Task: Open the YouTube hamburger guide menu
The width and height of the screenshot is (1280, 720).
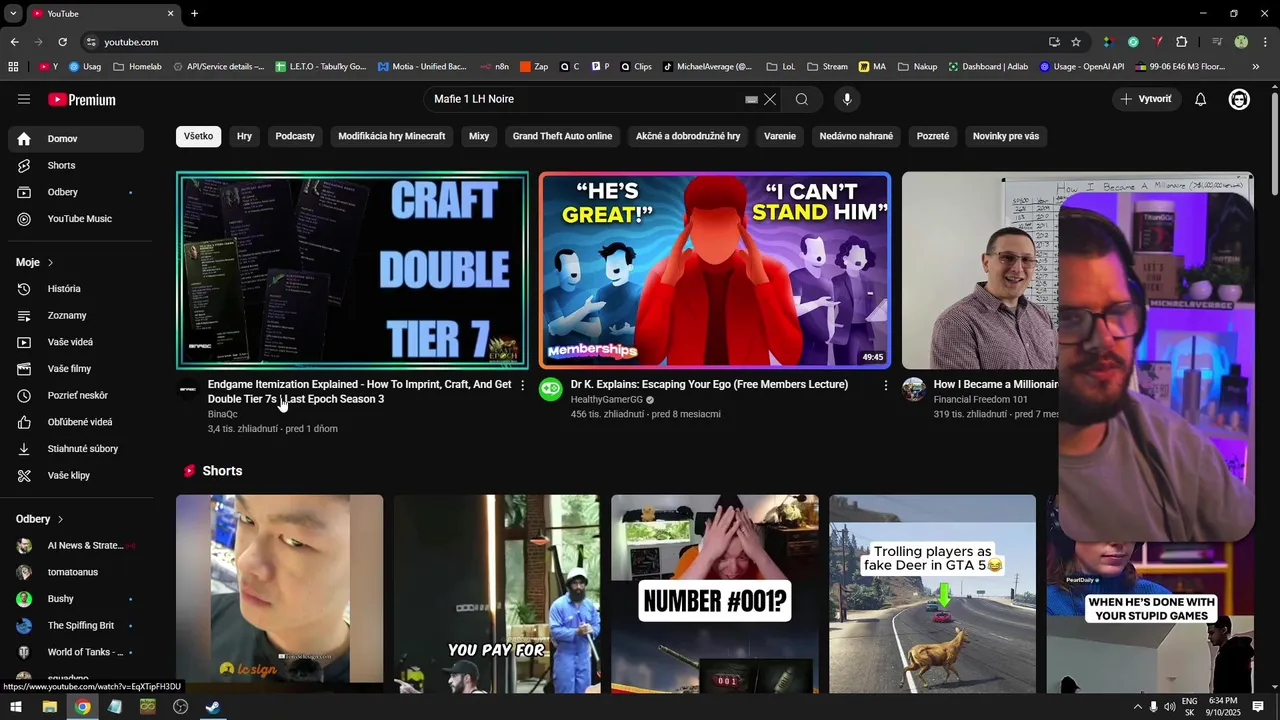Action: [x=24, y=99]
